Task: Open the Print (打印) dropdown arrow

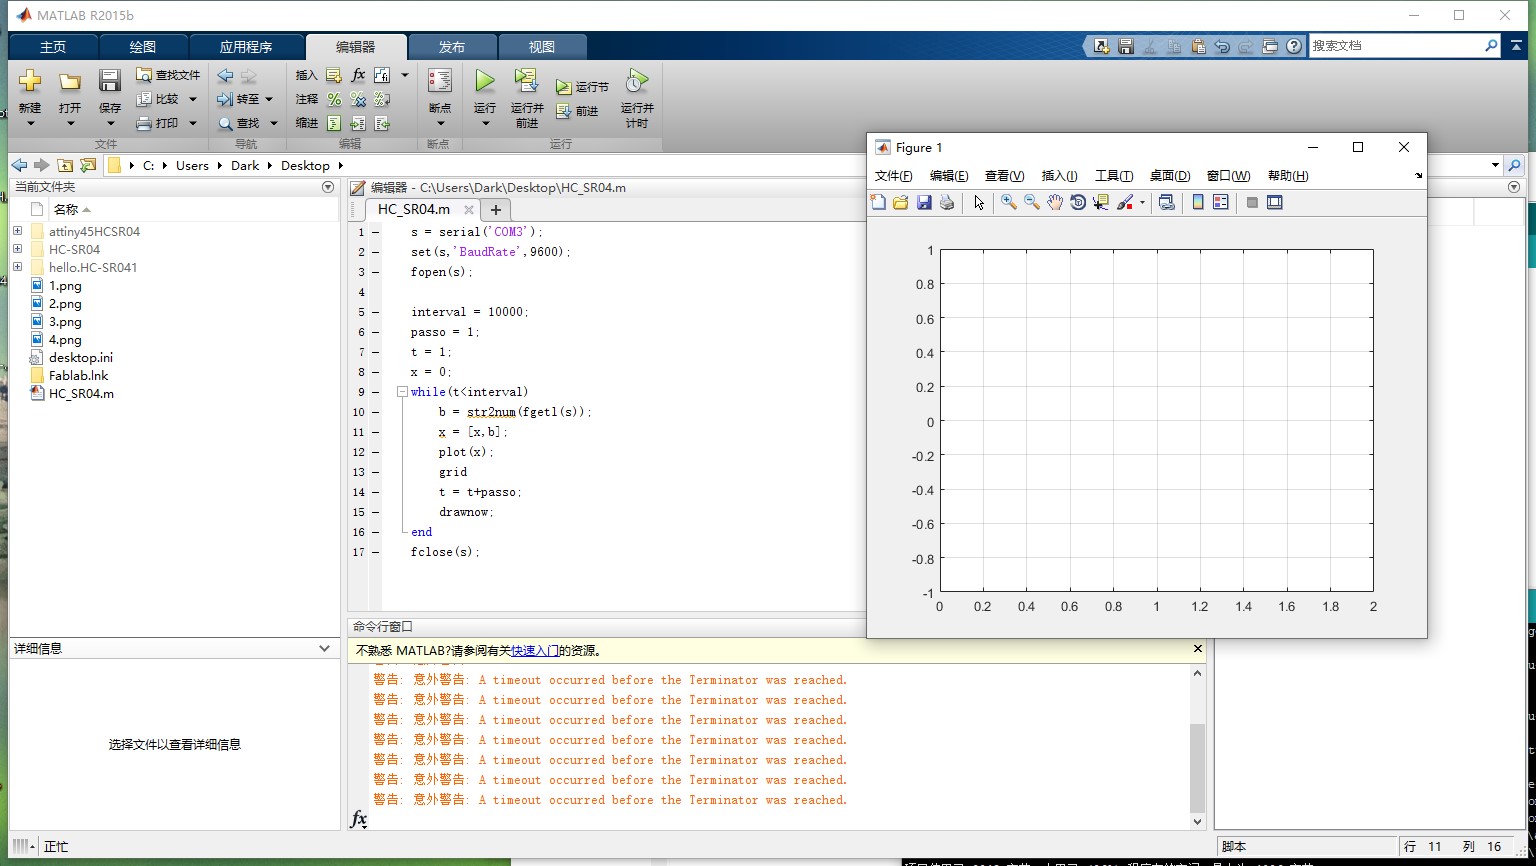Action: tap(193, 123)
